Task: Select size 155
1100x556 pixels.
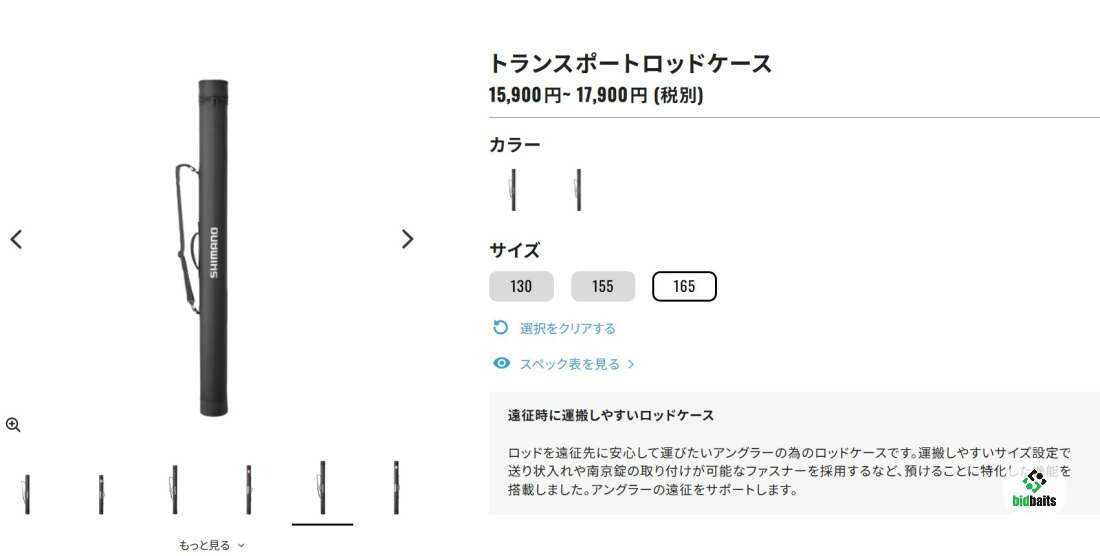Action: point(603,286)
